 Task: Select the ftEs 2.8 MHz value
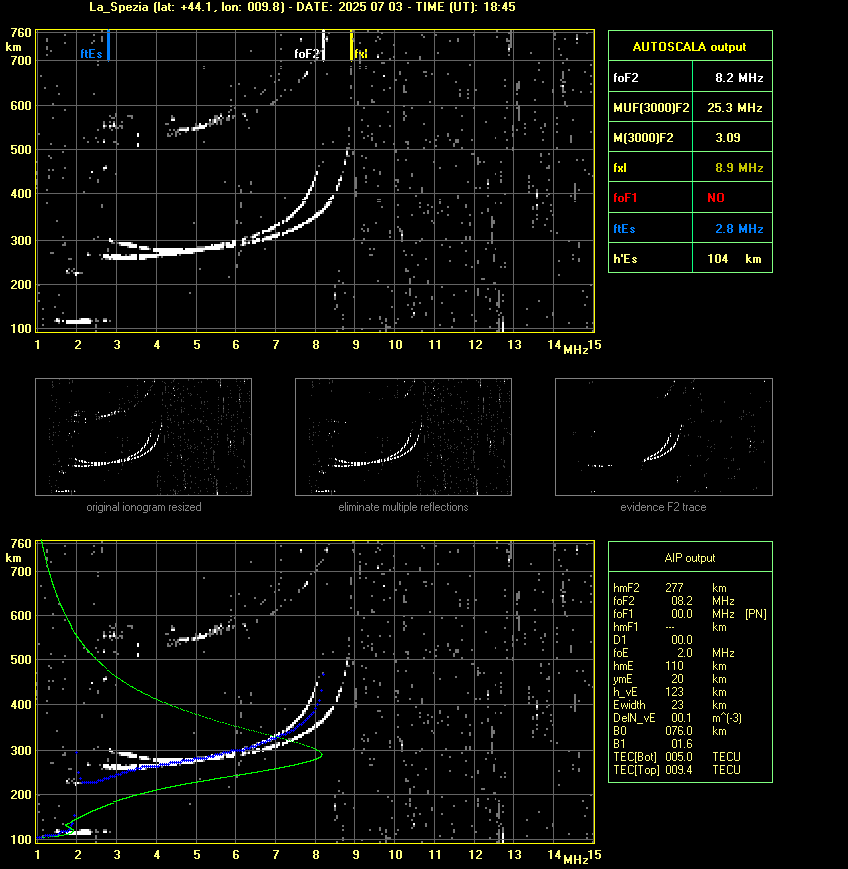739,228
